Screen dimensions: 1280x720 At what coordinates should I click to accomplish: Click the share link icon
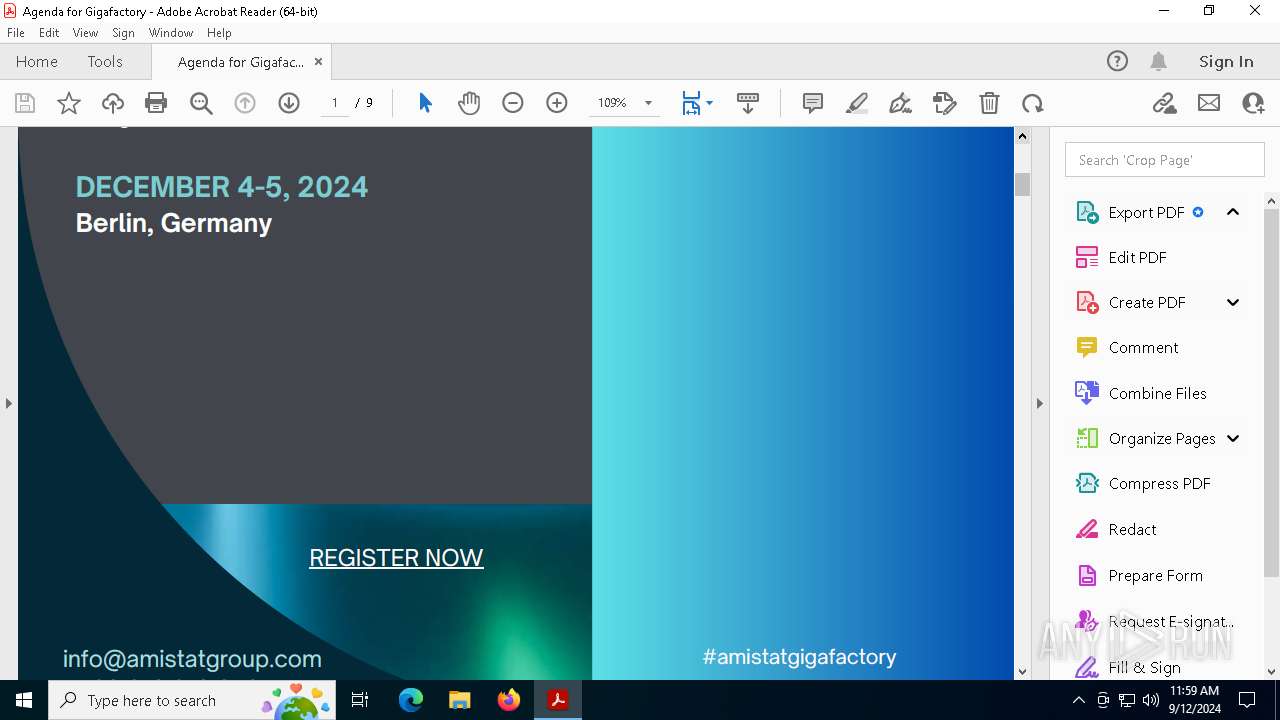(x=1165, y=103)
